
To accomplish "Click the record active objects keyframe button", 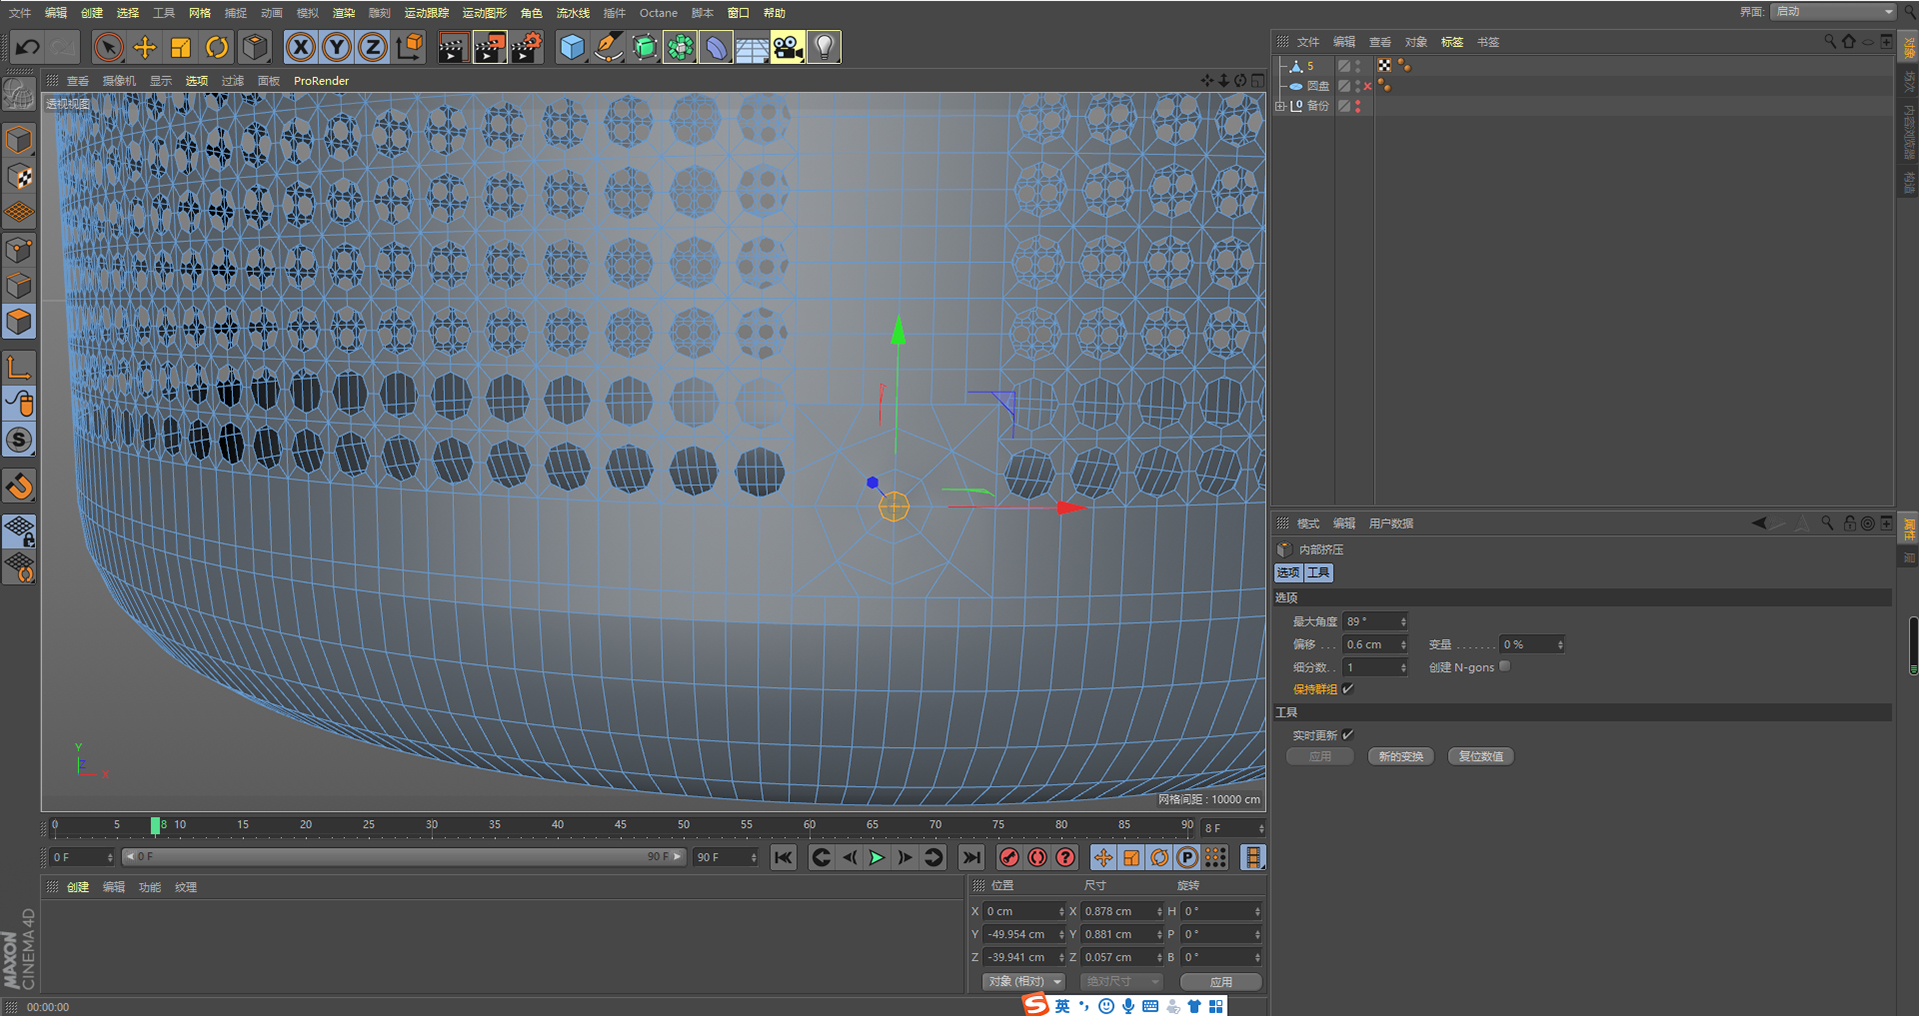I will pyautogui.click(x=1009, y=857).
